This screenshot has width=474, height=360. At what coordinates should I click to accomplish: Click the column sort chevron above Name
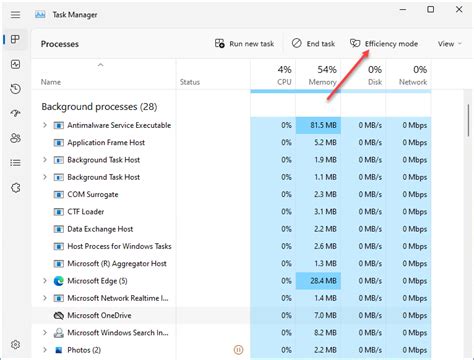[100, 65]
